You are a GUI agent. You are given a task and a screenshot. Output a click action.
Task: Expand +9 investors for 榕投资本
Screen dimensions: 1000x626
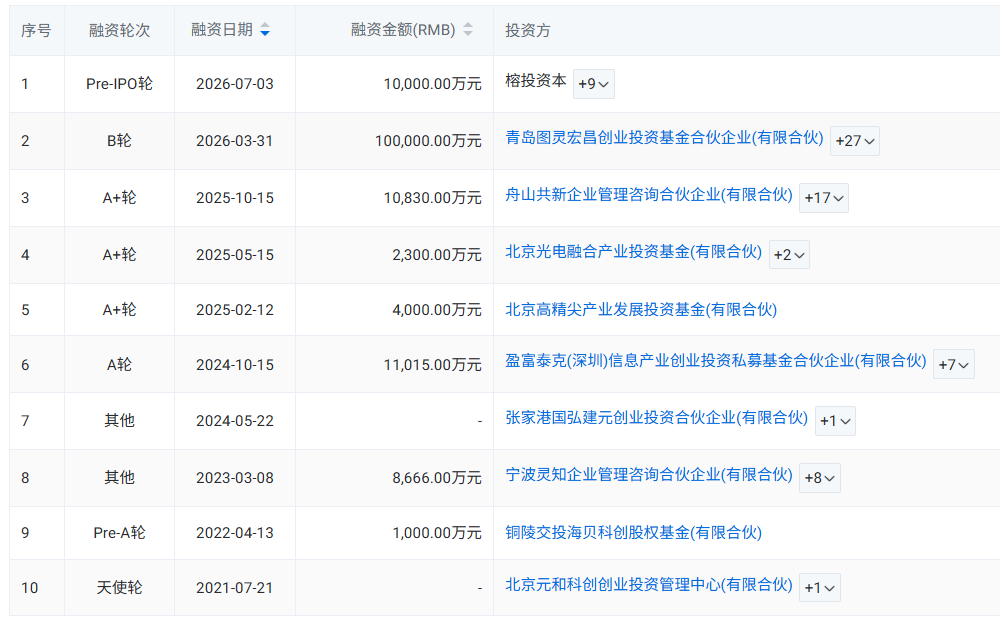[594, 84]
